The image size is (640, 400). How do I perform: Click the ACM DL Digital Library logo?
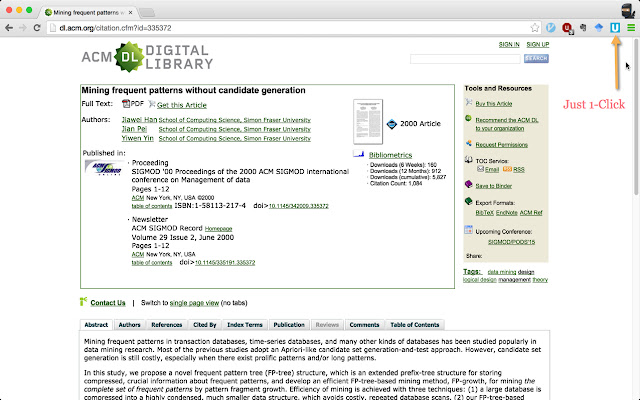pos(147,57)
